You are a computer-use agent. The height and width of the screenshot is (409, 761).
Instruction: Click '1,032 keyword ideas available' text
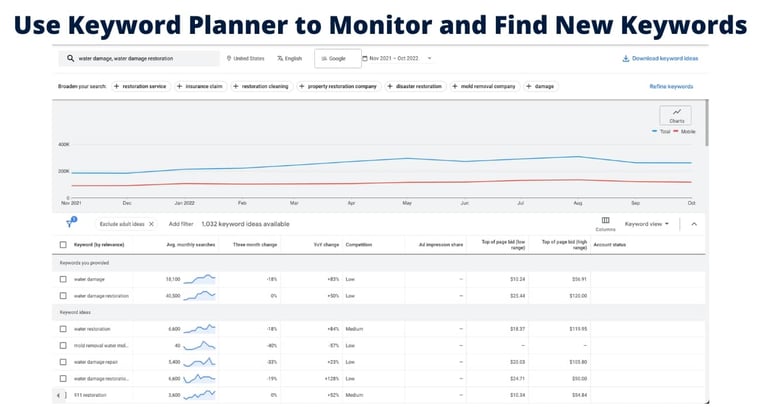click(245, 224)
